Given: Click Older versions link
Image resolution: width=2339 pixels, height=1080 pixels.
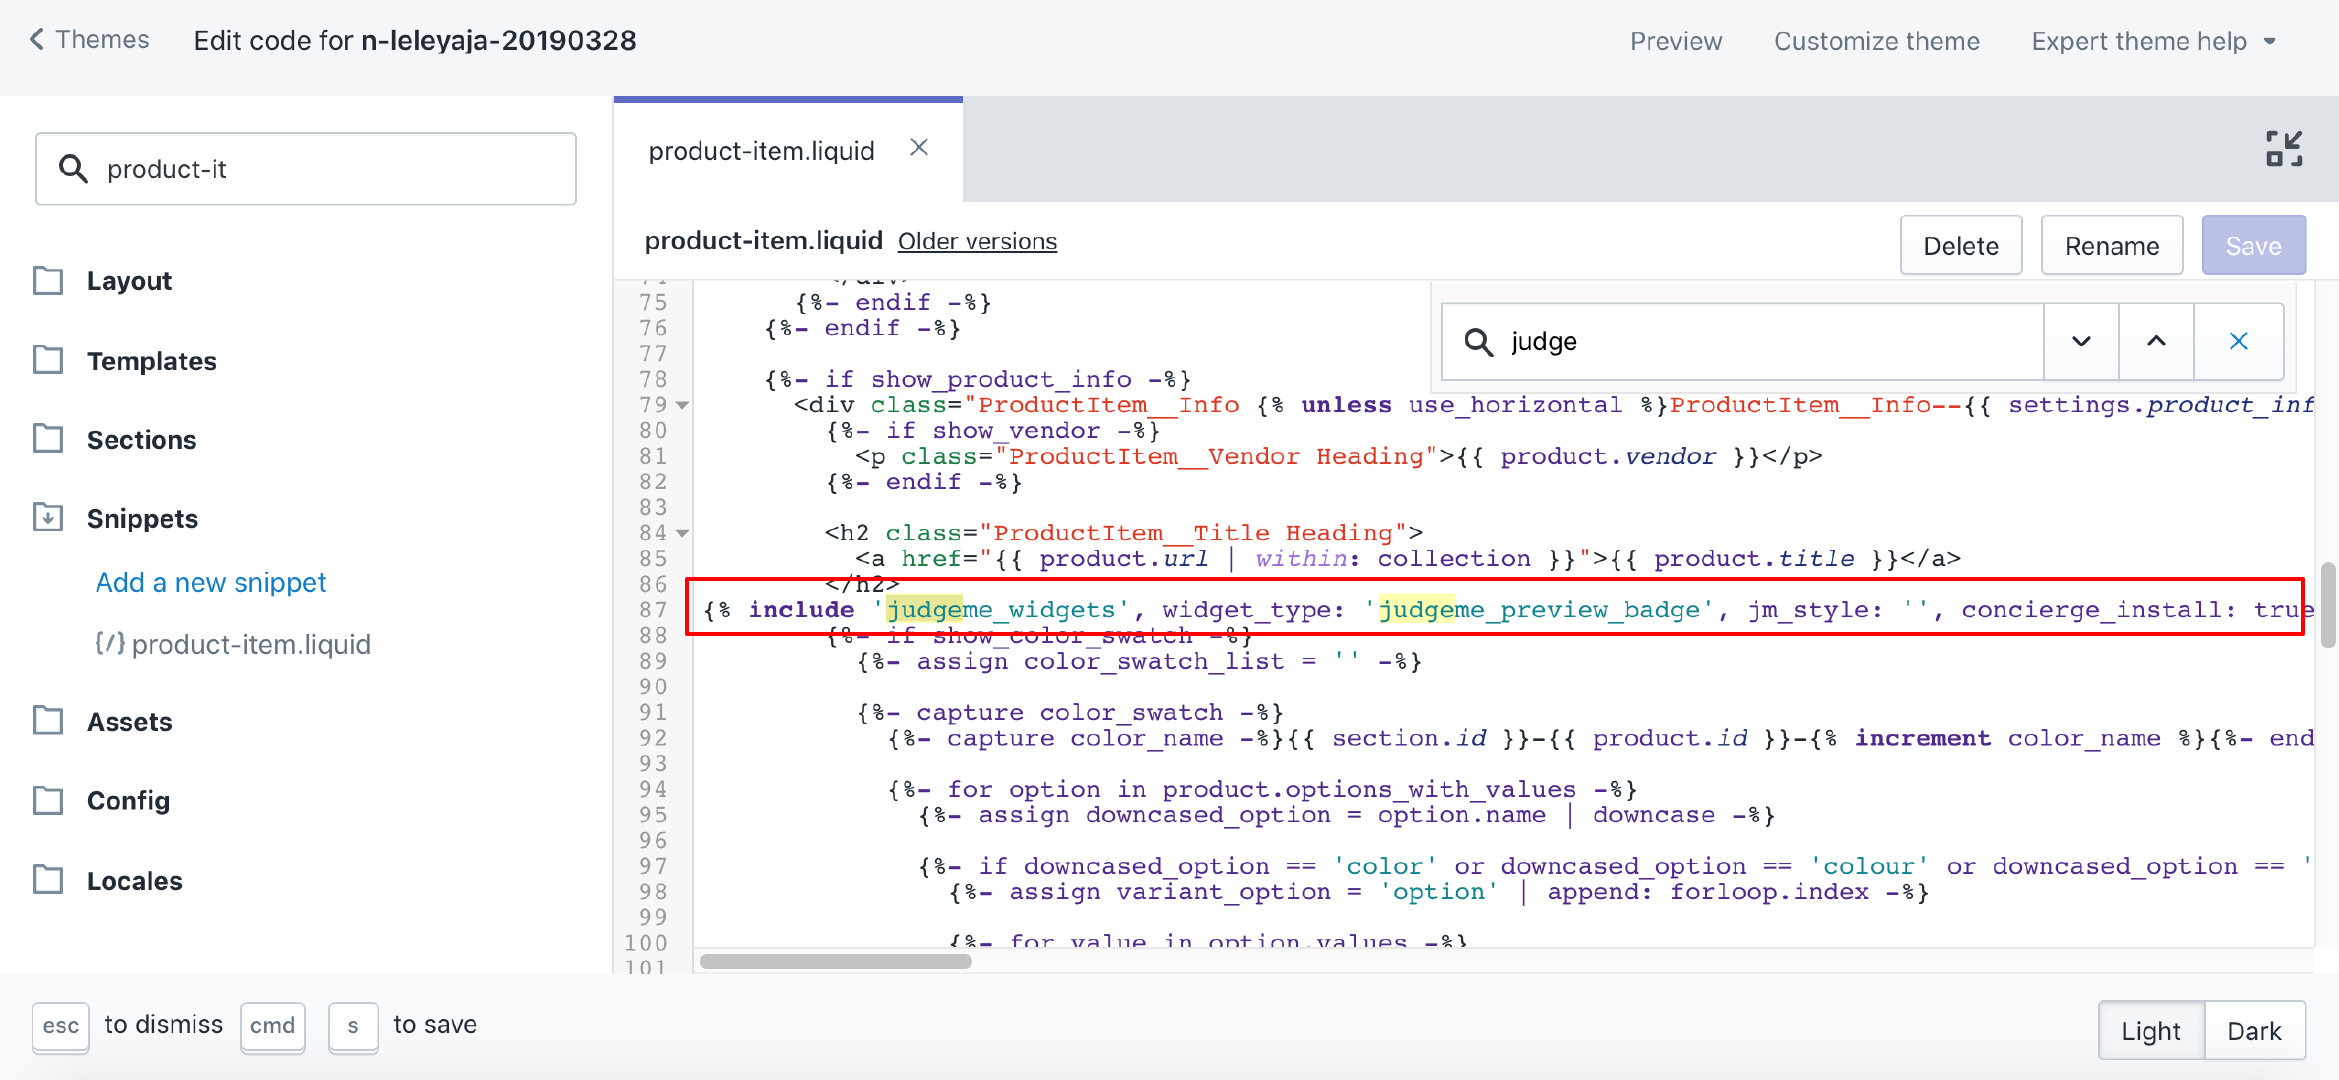Looking at the screenshot, I should click(977, 241).
